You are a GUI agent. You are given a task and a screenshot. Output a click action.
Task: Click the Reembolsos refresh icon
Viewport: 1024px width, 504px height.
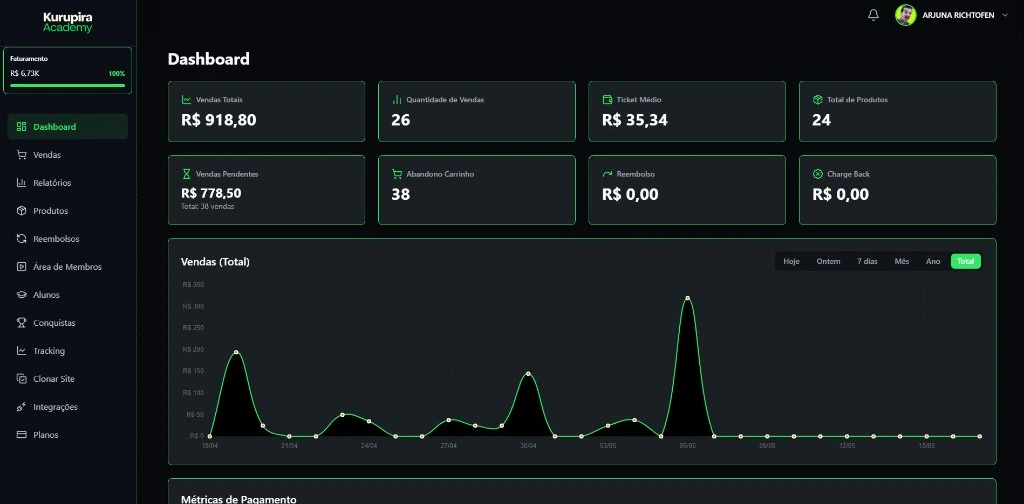click(22, 239)
